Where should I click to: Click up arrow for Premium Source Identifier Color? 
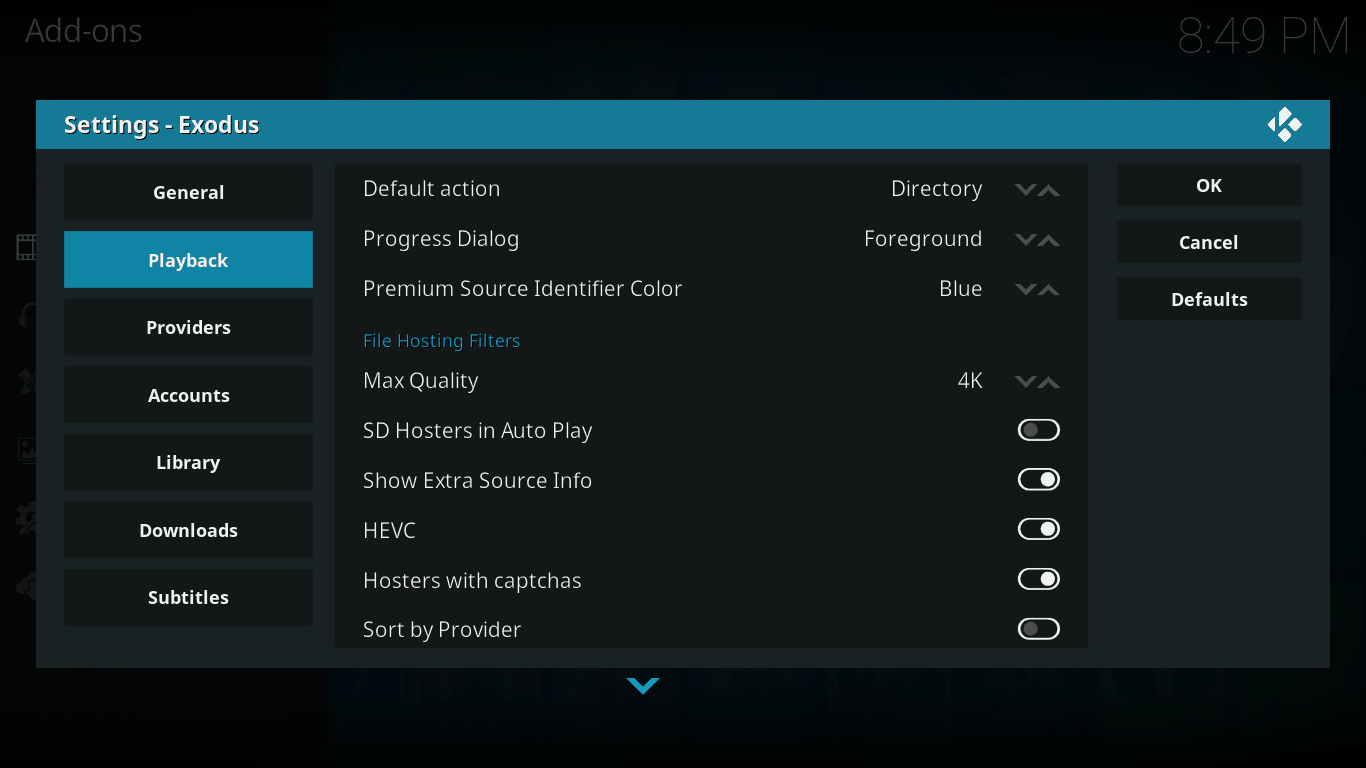coord(1049,290)
